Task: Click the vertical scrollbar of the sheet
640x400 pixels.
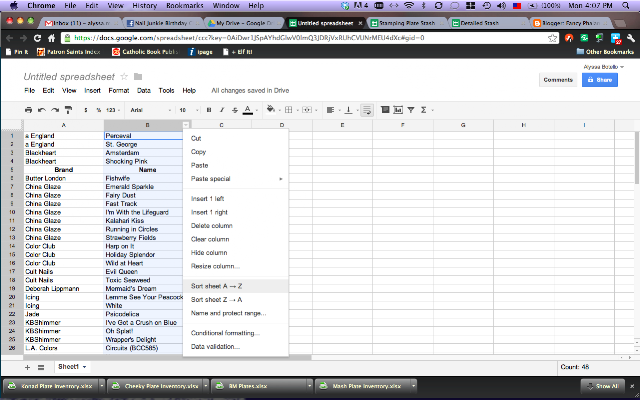Action: coord(637,157)
